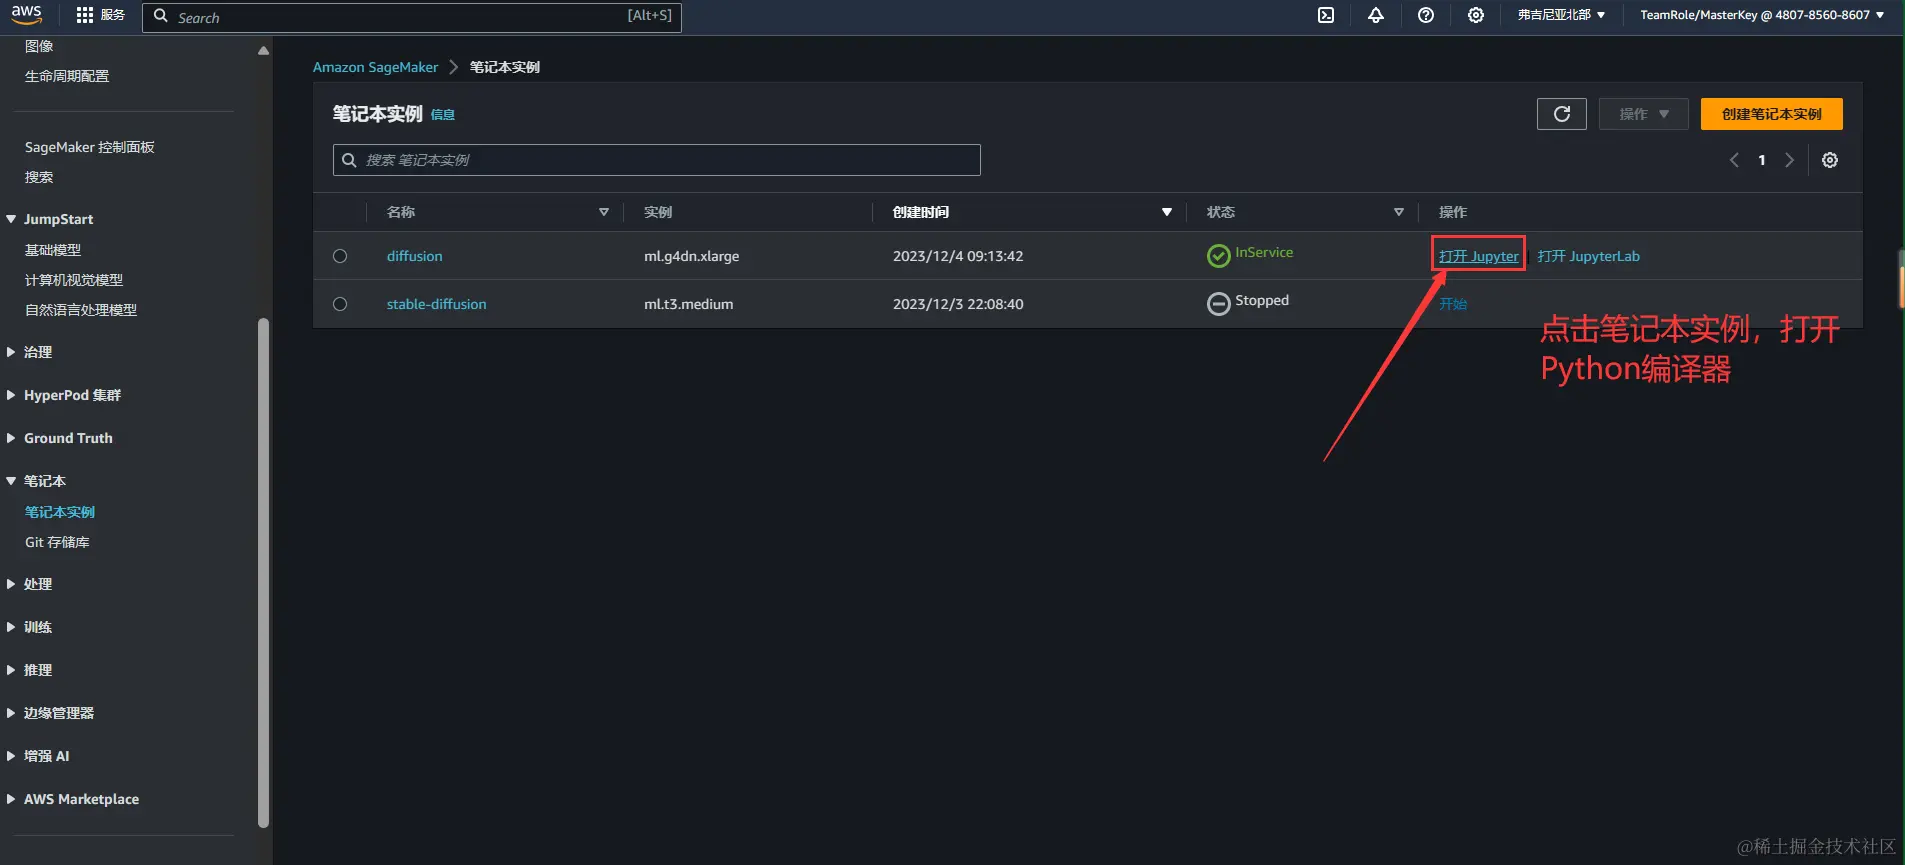Click the notebook instance search box

657,160
